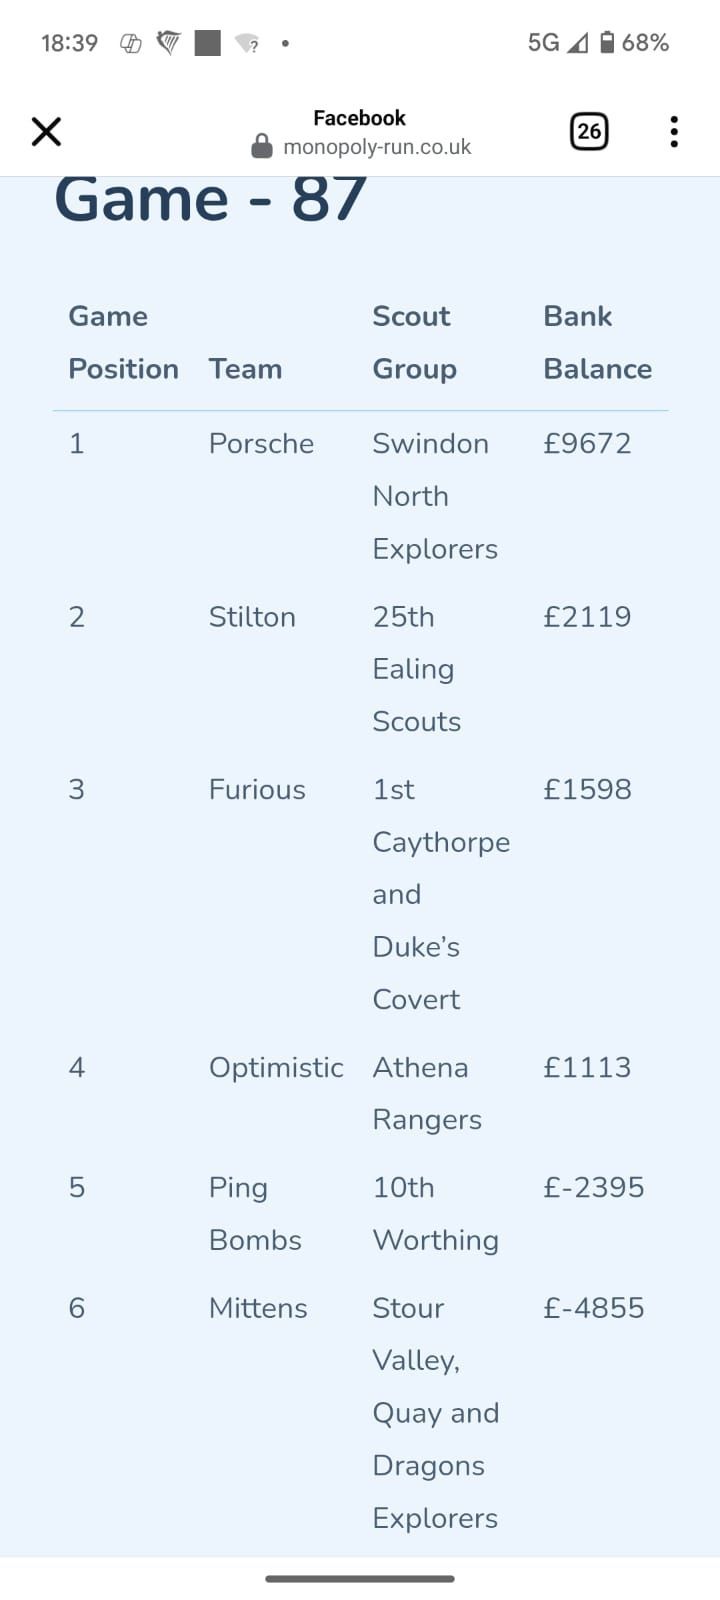Select the Bank Balance column header
720x1600 pixels.
[x=597, y=342]
